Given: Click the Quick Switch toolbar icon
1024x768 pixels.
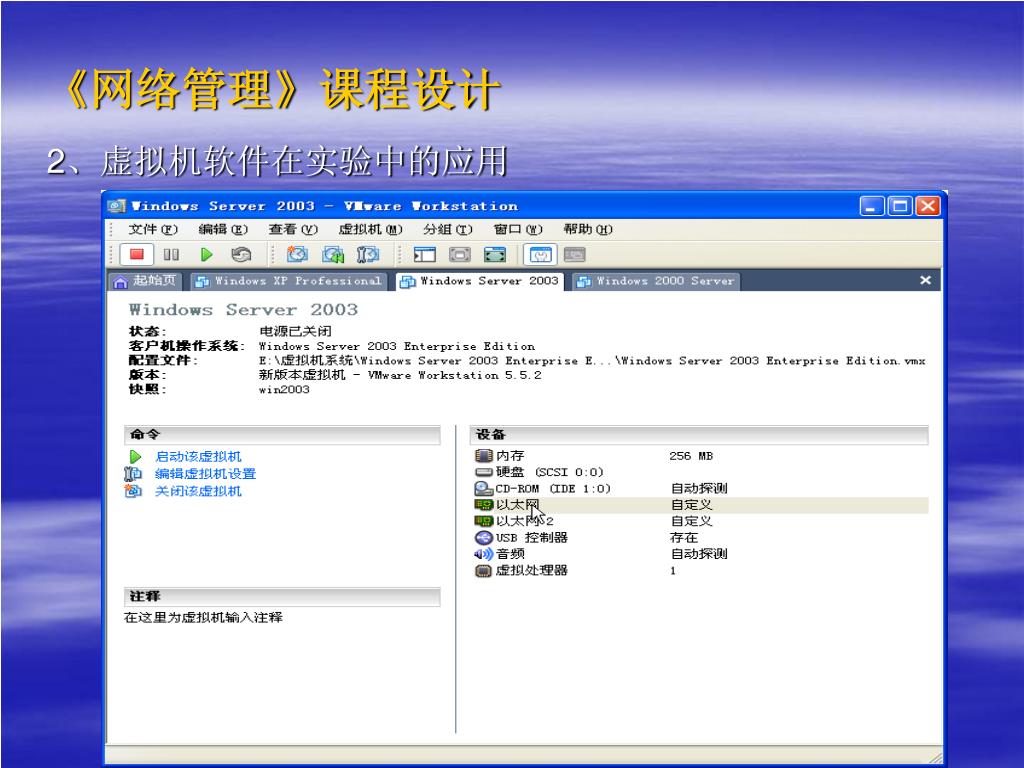Looking at the screenshot, I should click(460, 255).
